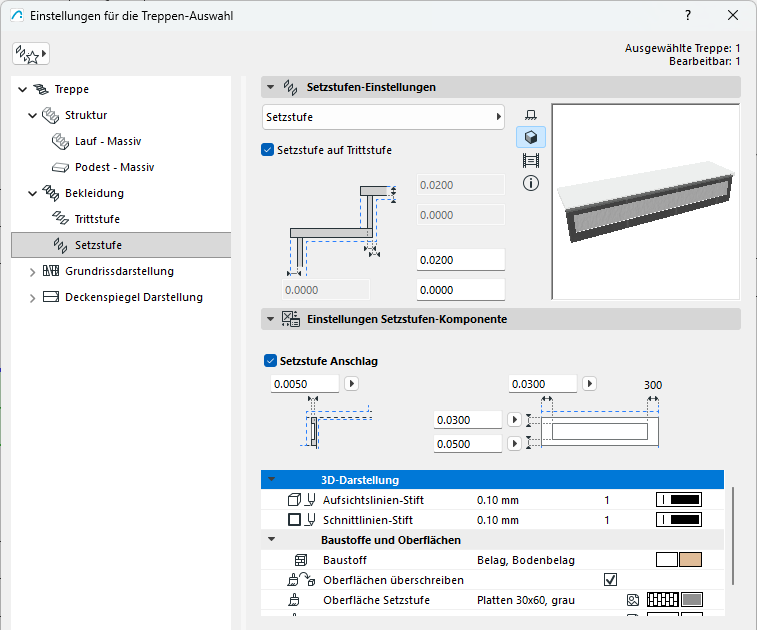
Task: Select the 3D preview cube icon
Action: (531, 138)
